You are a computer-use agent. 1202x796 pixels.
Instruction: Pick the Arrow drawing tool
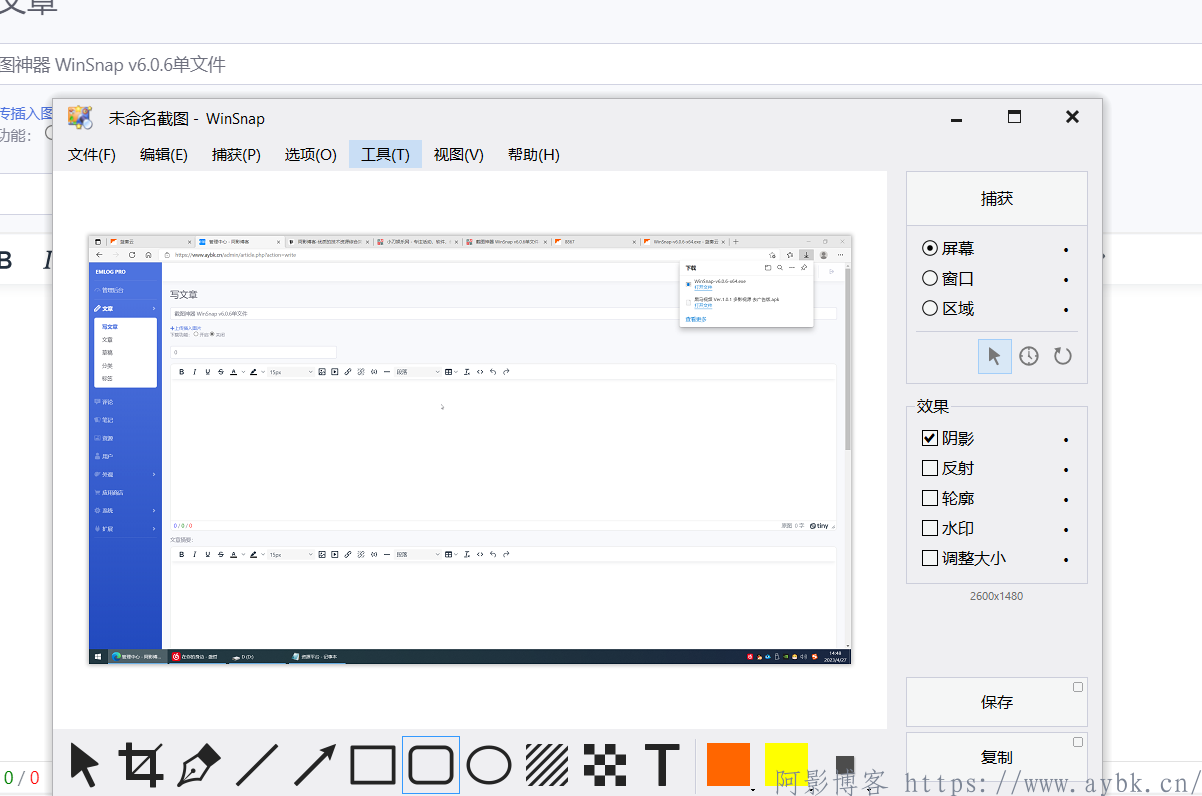(x=312, y=765)
